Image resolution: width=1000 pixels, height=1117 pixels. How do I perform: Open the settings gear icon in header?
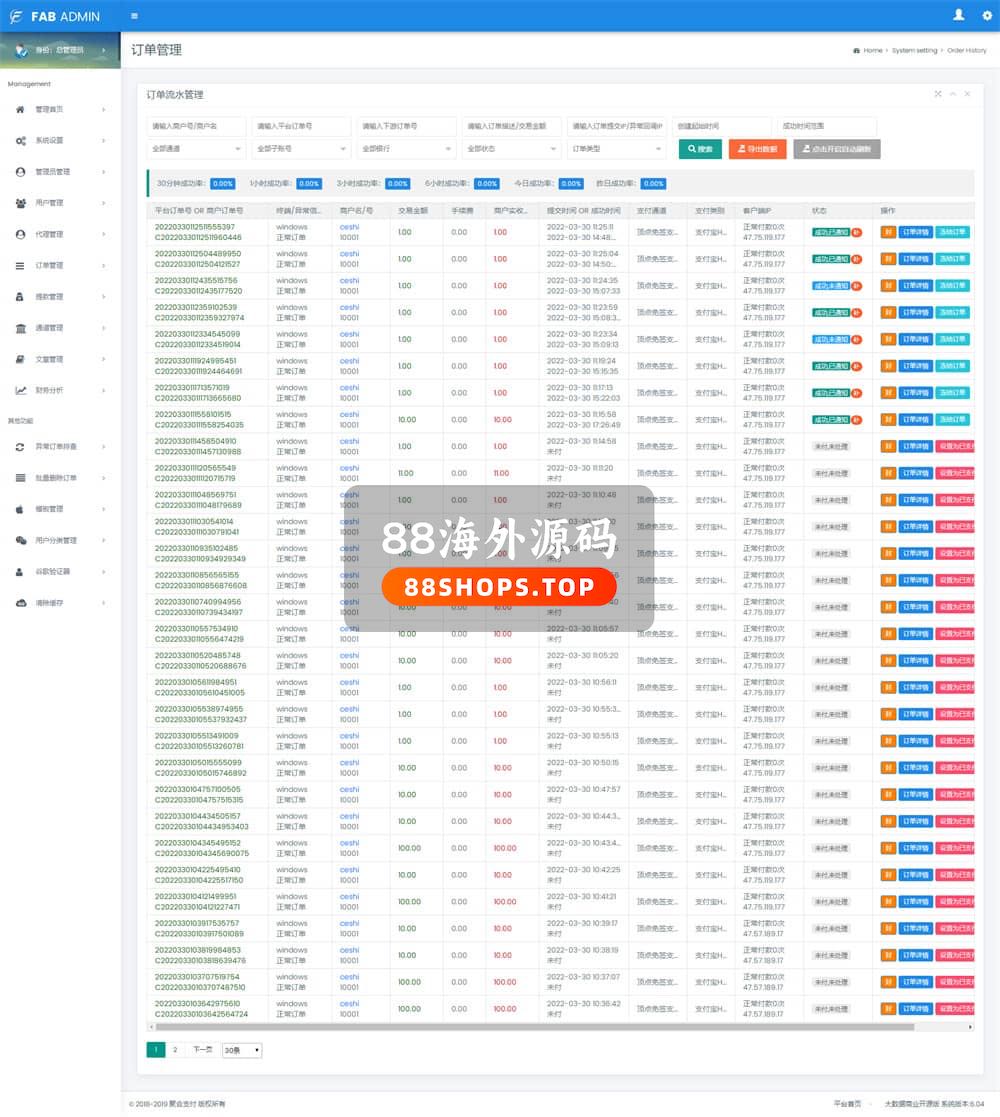(x=987, y=16)
